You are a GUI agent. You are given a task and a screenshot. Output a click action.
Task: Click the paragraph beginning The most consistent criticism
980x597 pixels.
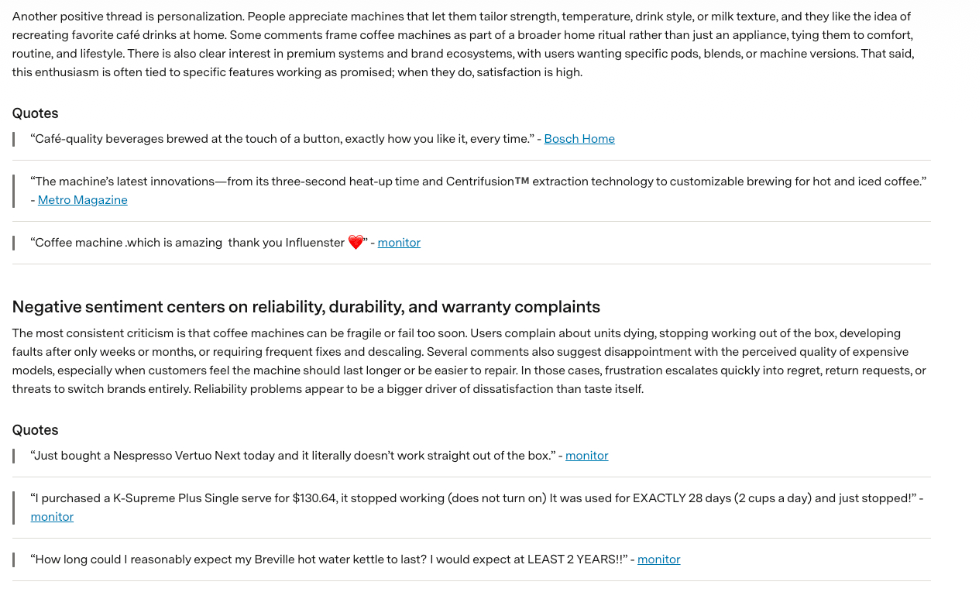469,361
